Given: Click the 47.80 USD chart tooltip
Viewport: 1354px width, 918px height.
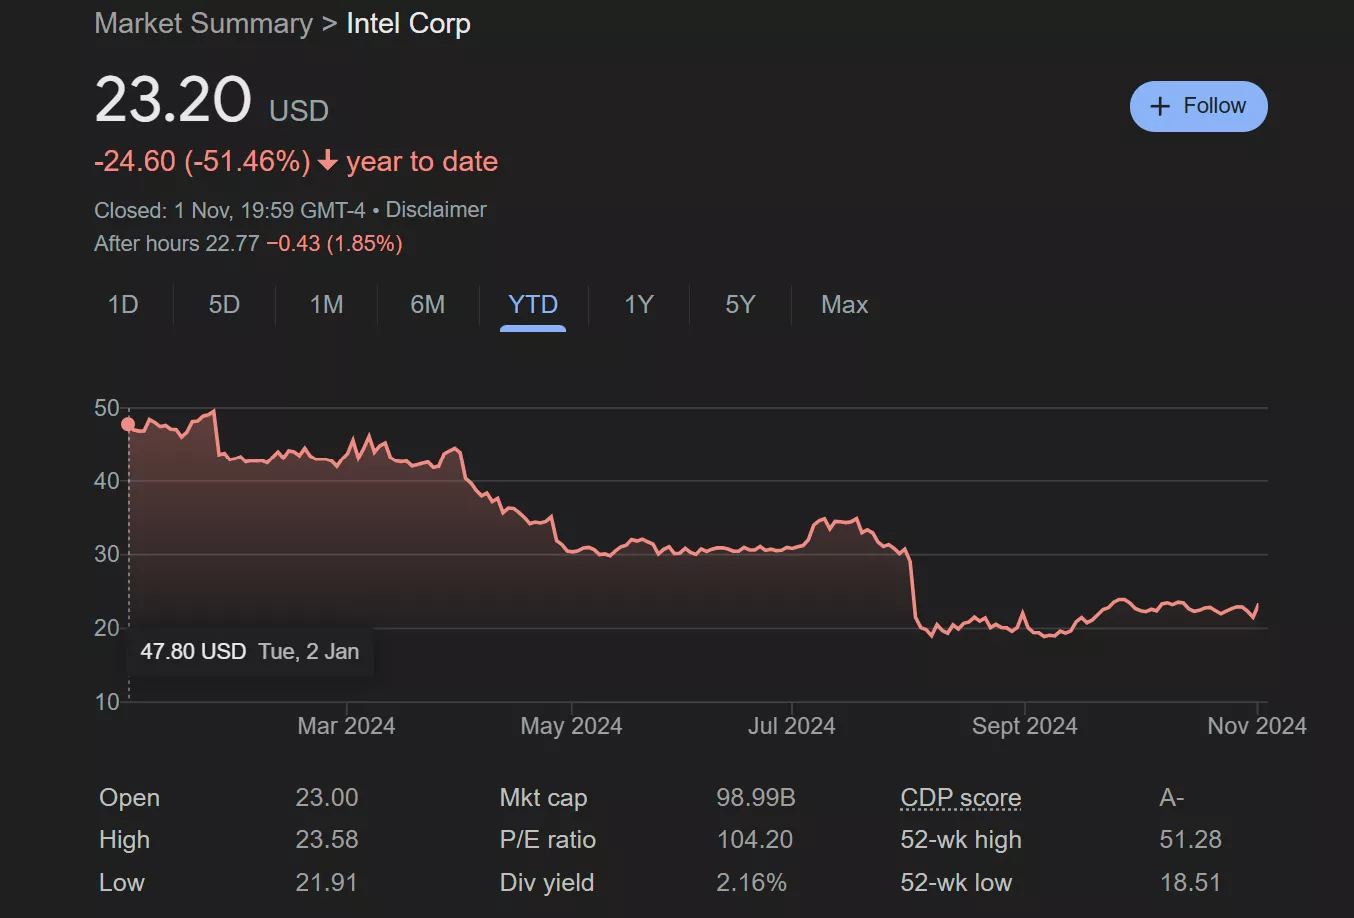Looking at the screenshot, I should (250, 652).
